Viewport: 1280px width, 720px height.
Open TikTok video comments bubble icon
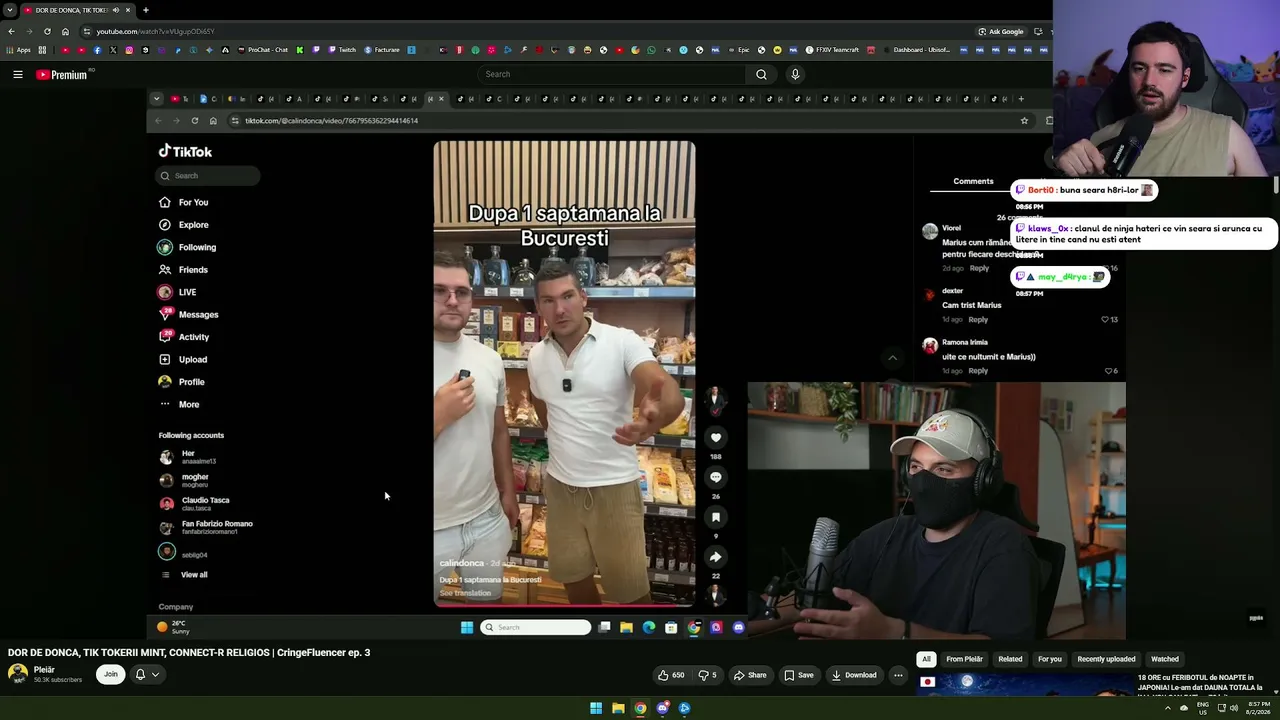coord(716,477)
